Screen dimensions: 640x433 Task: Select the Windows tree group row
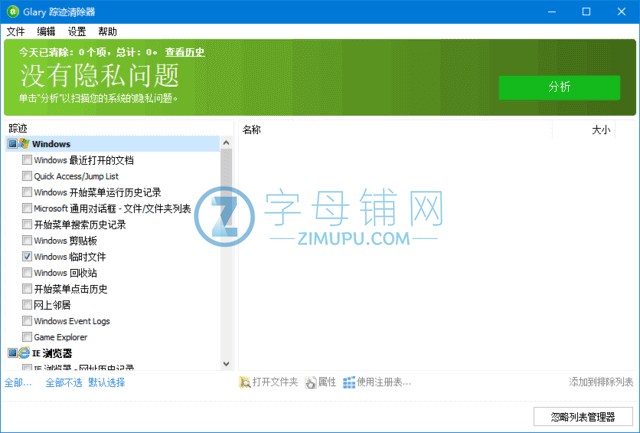(113, 144)
